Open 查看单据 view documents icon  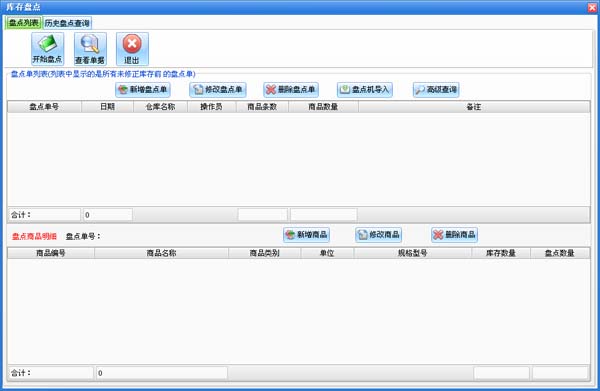pos(90,49)
